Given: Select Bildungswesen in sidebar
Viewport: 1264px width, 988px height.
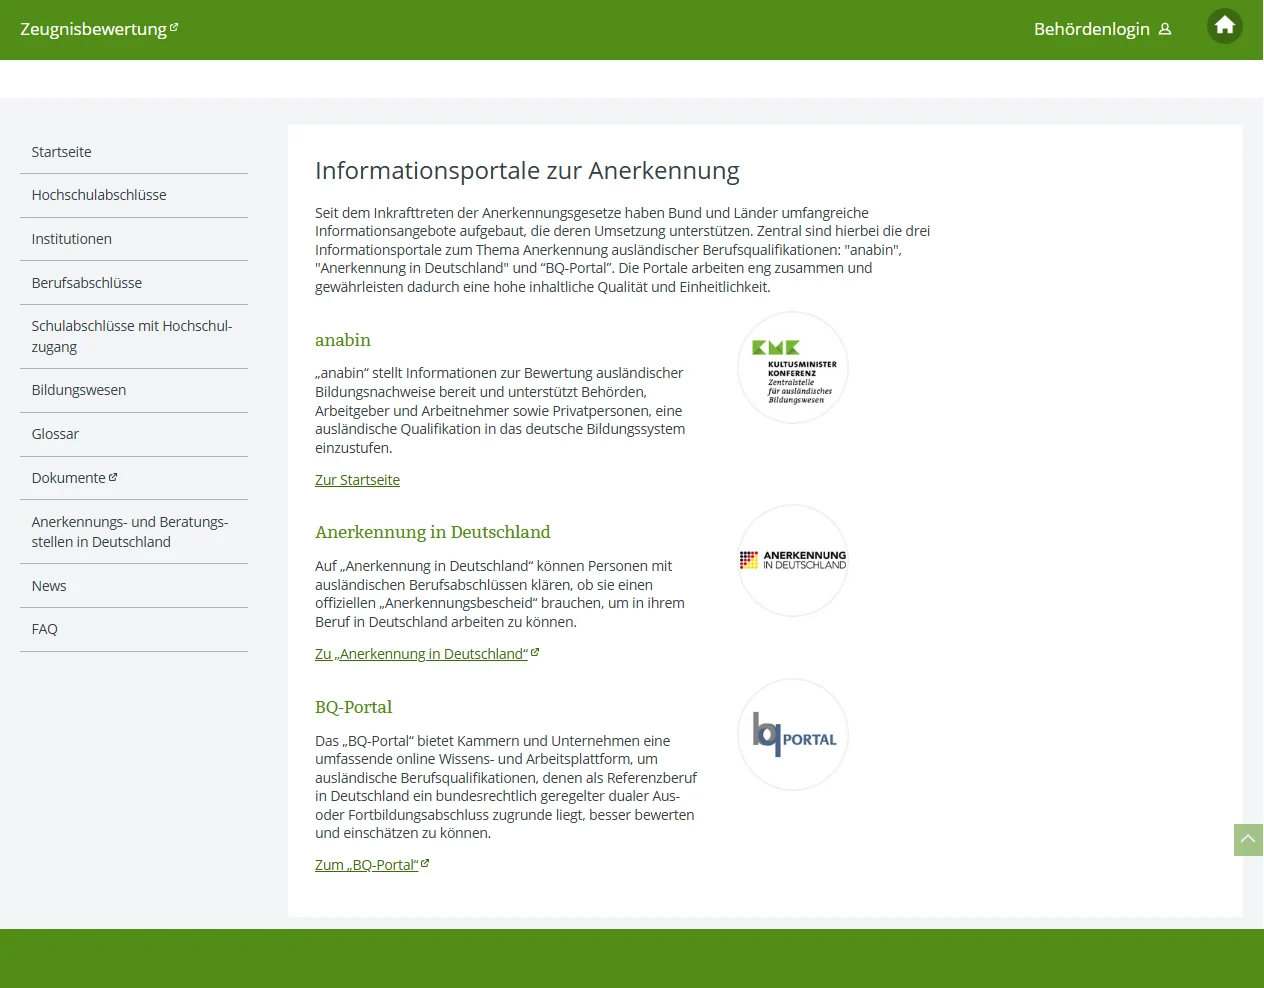Looking at the screenshot, I should point(134,390).
